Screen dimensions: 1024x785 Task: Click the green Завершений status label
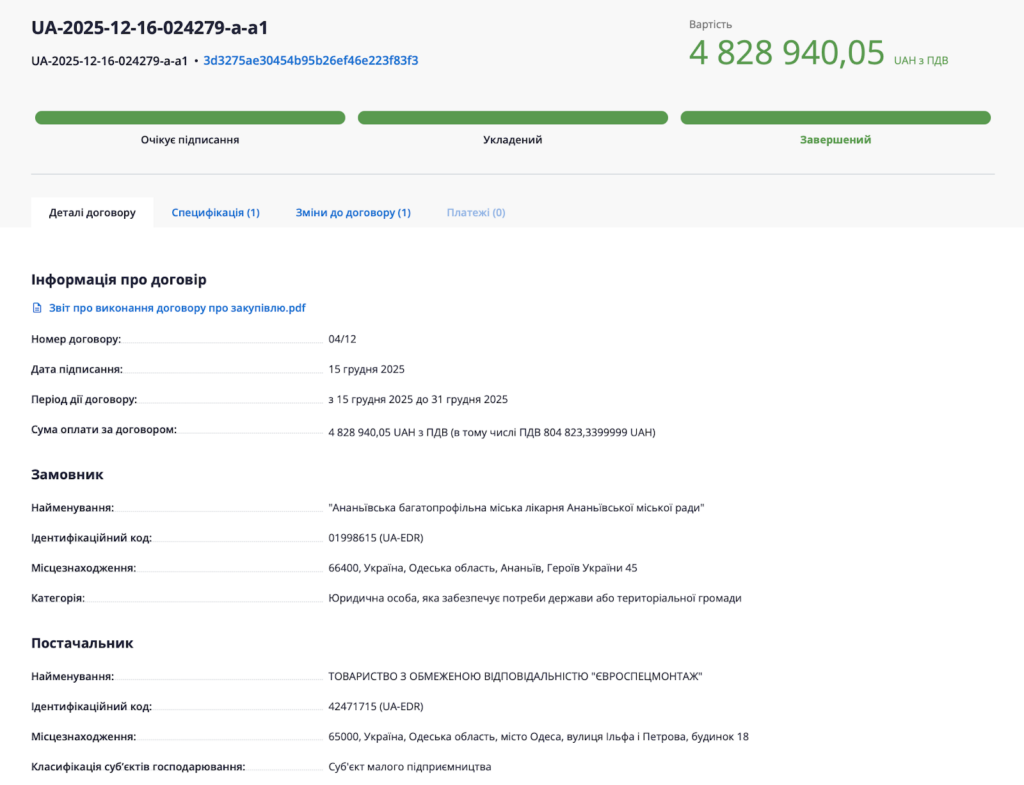point(835,140)
